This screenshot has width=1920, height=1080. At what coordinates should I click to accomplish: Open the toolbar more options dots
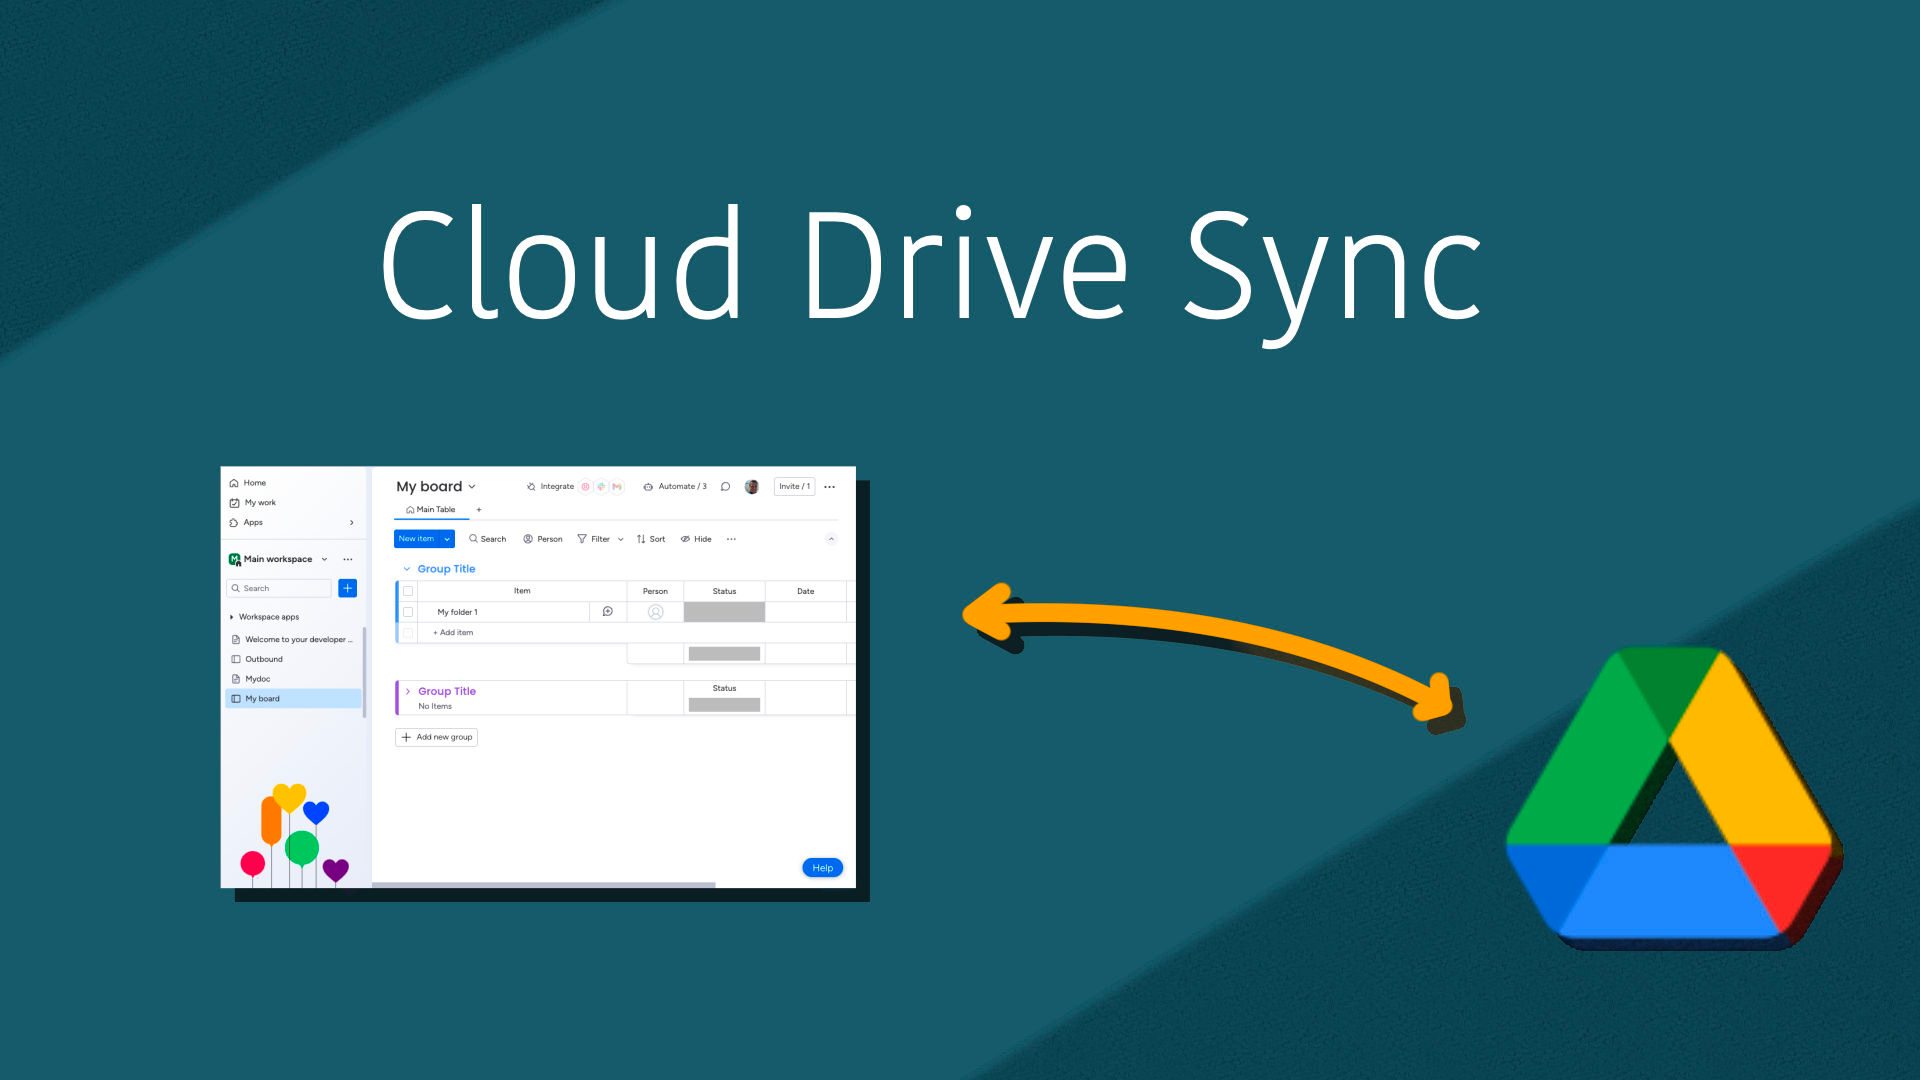tap(732, 539)
